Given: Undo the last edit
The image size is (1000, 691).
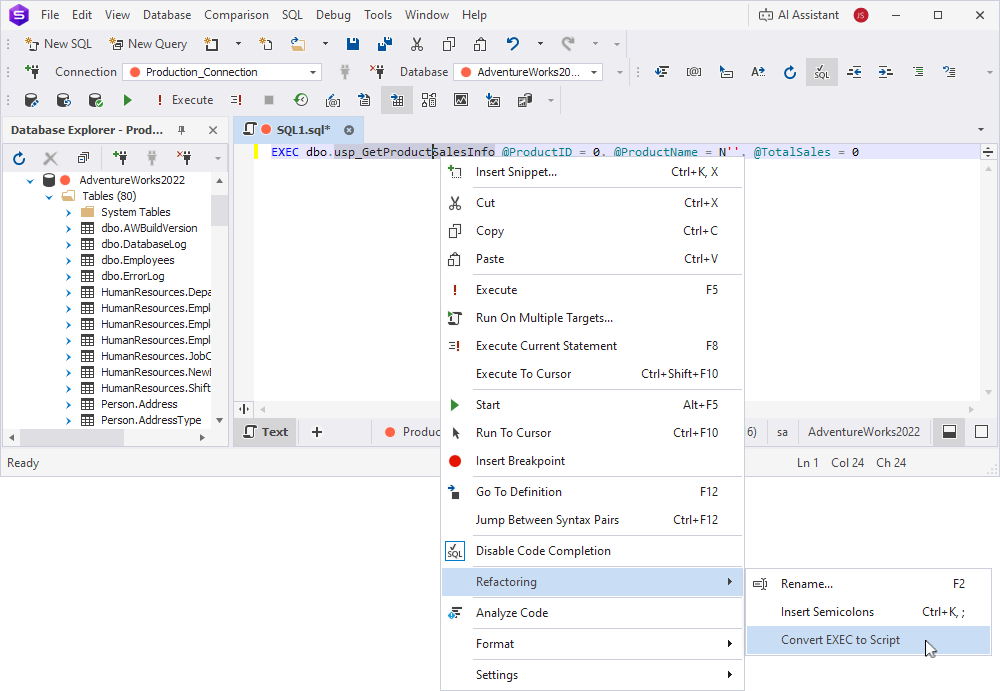Looking at the screenshot, I should 510,43.
